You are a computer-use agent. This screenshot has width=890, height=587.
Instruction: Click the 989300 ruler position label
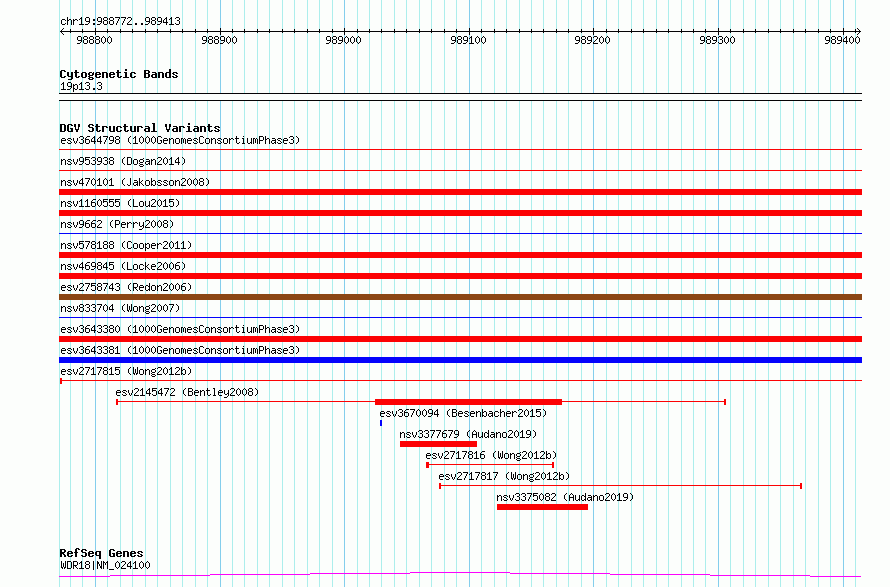(x=717, y=40)
